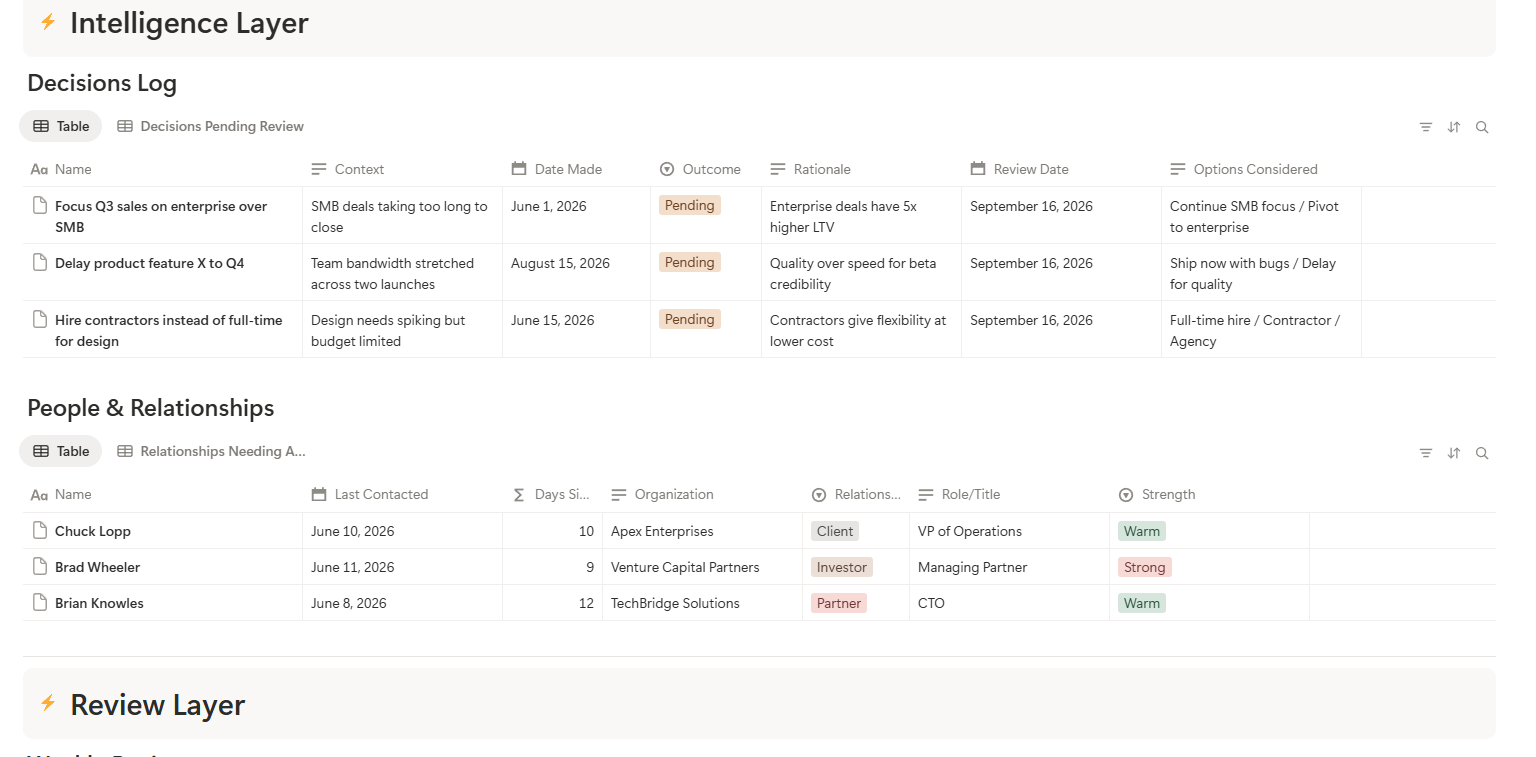Image resolution: width=1536 pixels, height=757 pixels.
Task: Click People & Relationships heading
Action: click(x=151, y=408)
